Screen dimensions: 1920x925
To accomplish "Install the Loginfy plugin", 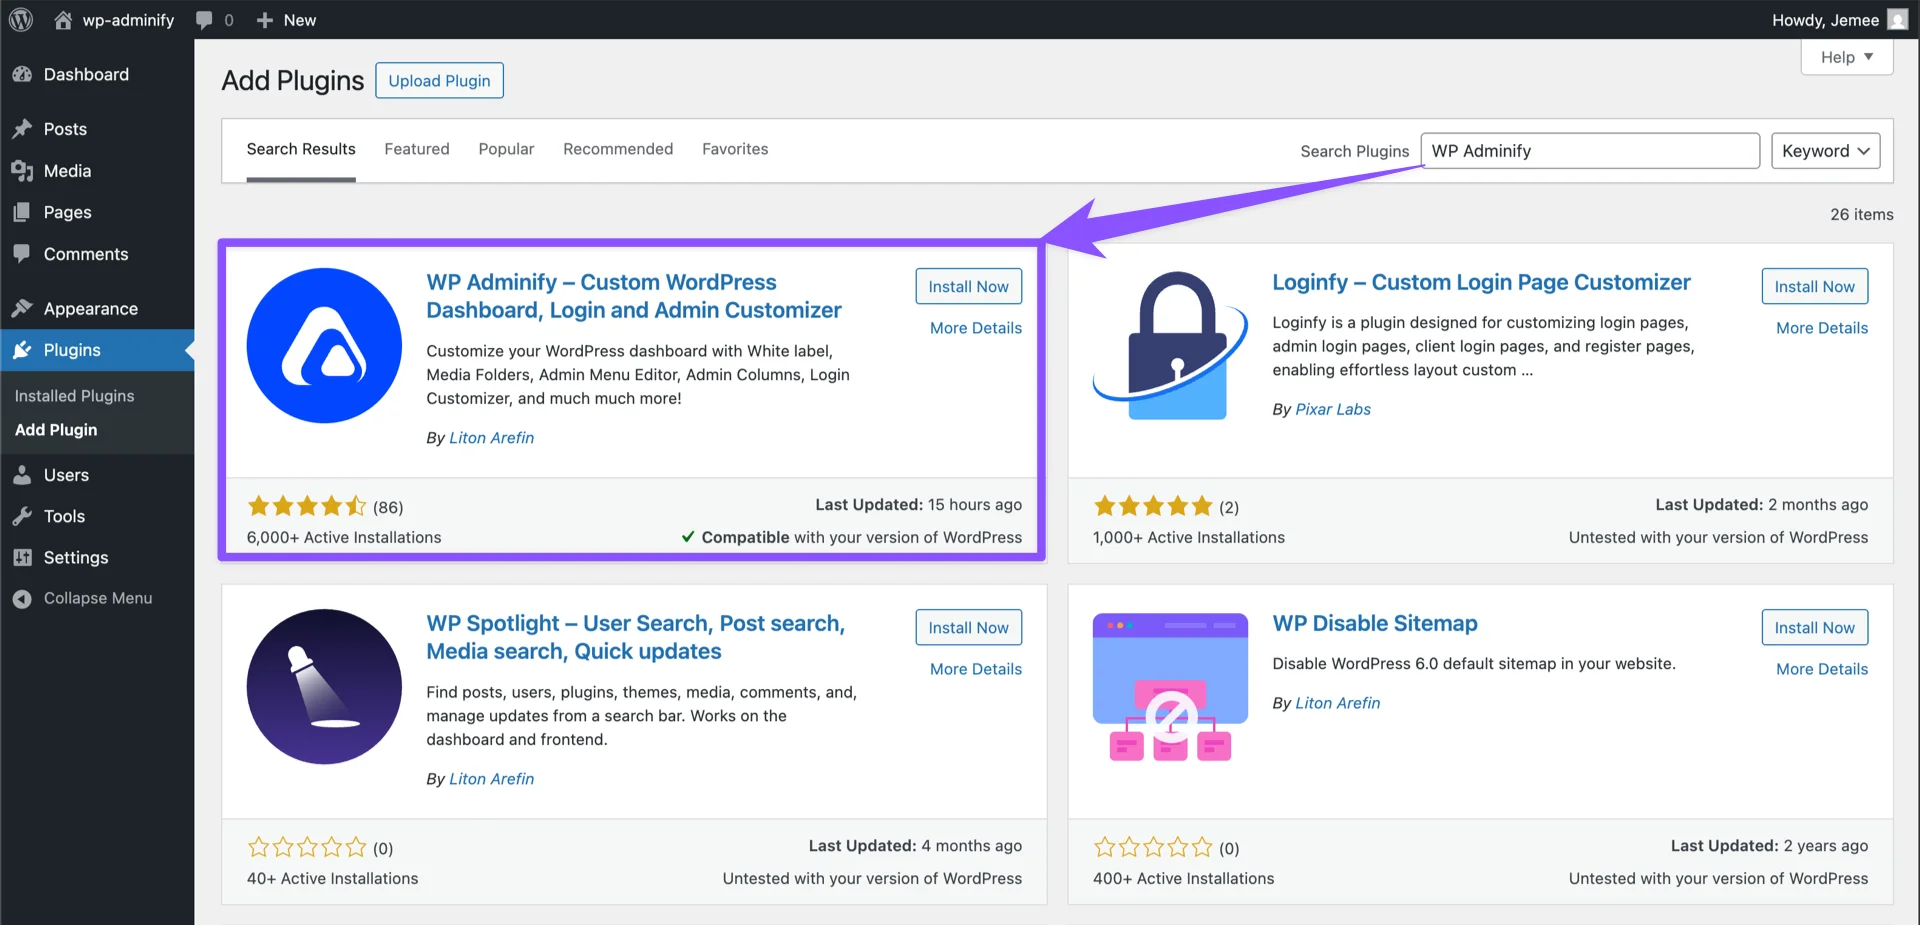I will click(1813, 286).
